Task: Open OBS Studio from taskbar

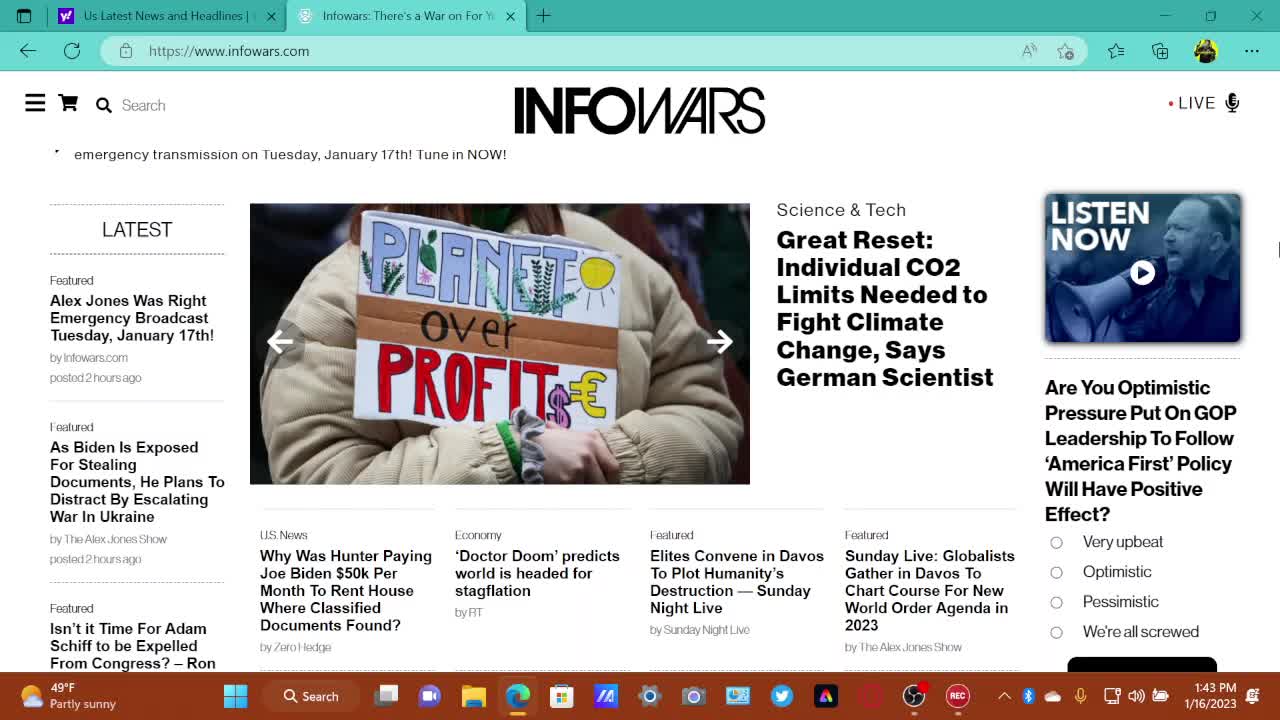Action: pos(914,696)
